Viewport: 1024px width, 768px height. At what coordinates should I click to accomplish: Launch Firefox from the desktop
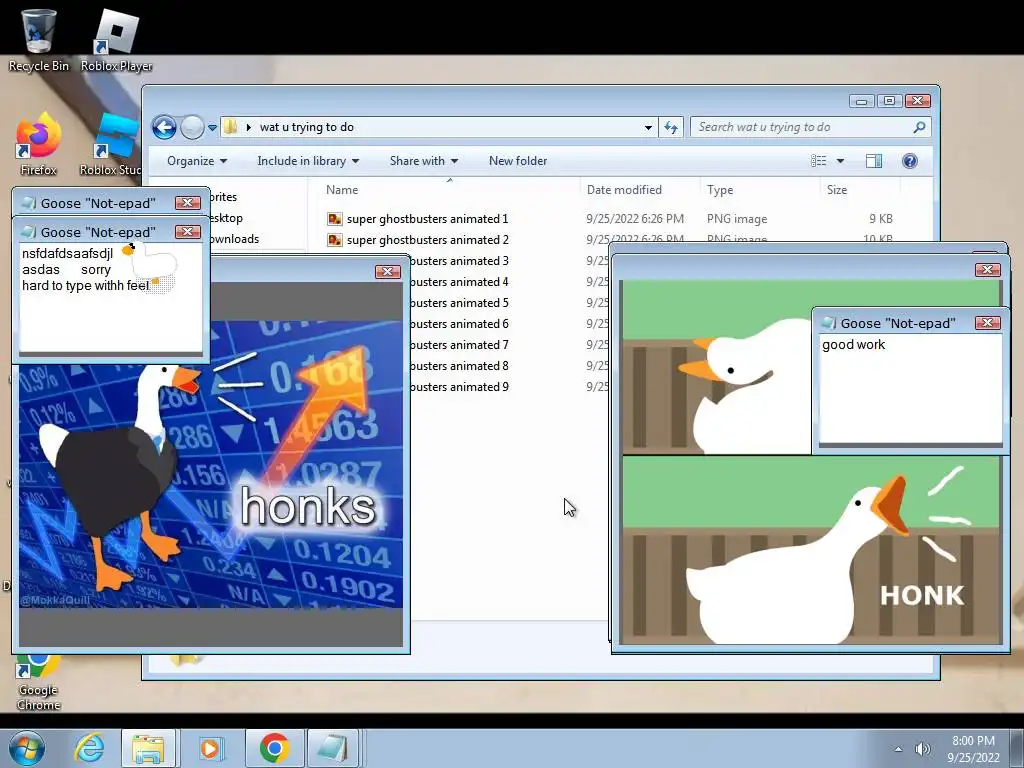38,144
